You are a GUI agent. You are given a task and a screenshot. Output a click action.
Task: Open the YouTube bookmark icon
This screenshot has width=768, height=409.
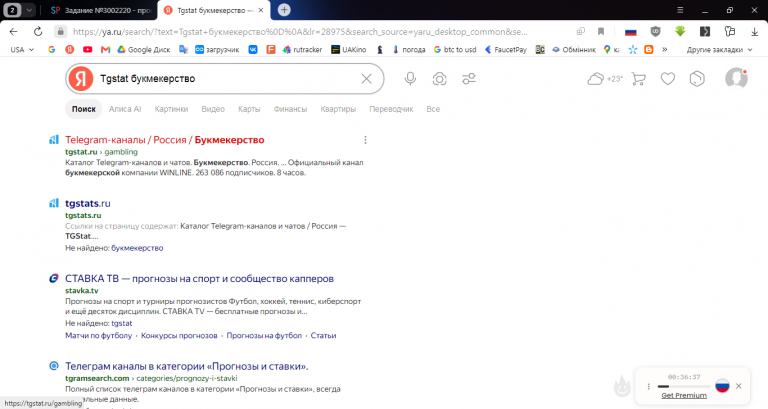[x=88, y=49]
